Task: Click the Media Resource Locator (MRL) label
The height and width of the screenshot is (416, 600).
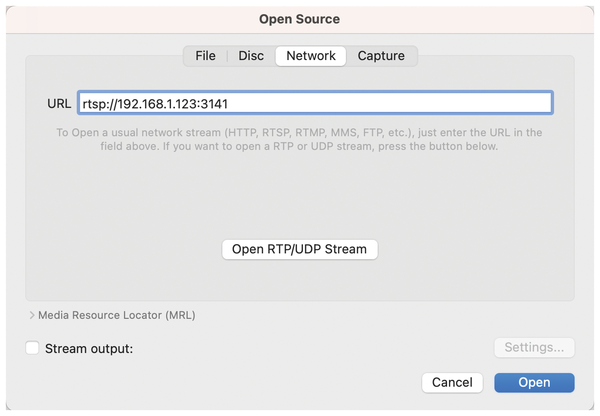Action: coord(116,315)
